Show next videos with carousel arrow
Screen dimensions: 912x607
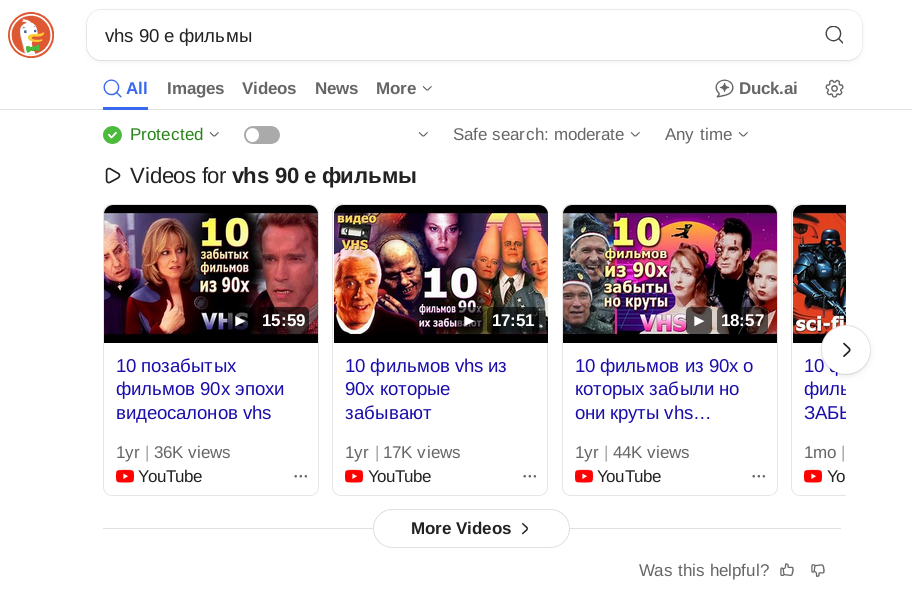coord(846,349)
